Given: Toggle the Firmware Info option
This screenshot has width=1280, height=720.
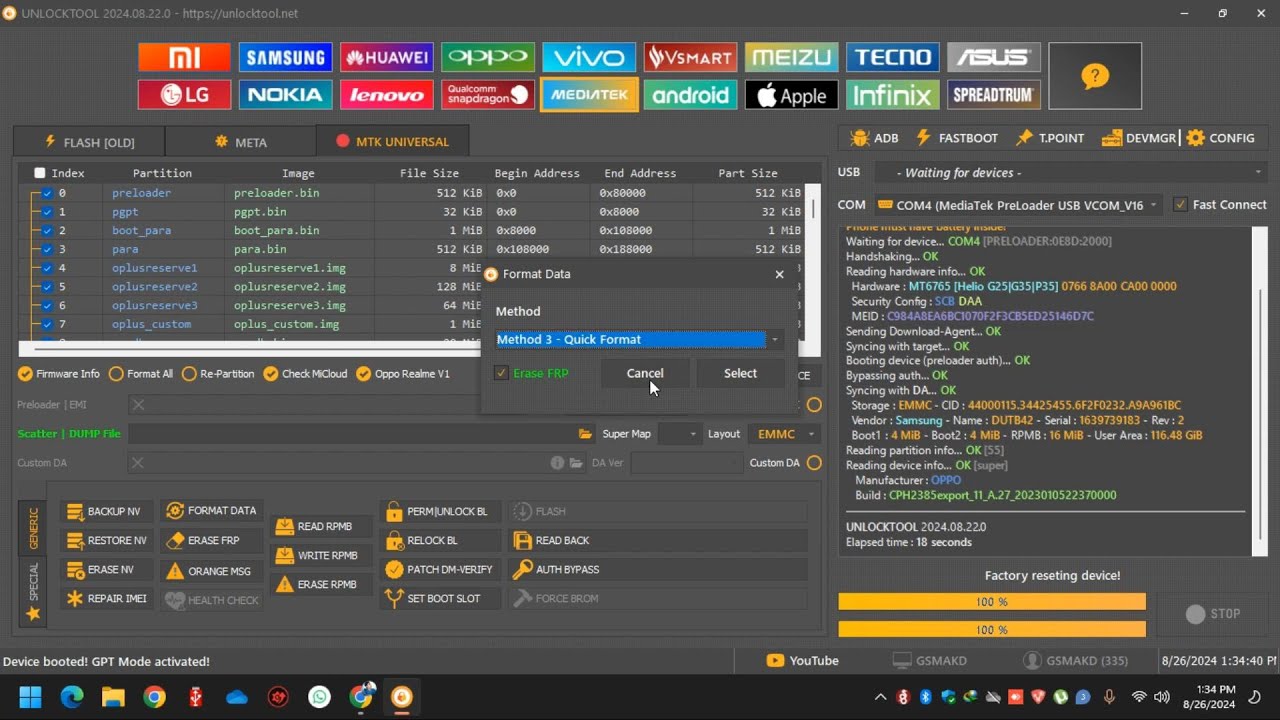Looking at the screenshot, I should pyautogui.click(x=59, y=374).
